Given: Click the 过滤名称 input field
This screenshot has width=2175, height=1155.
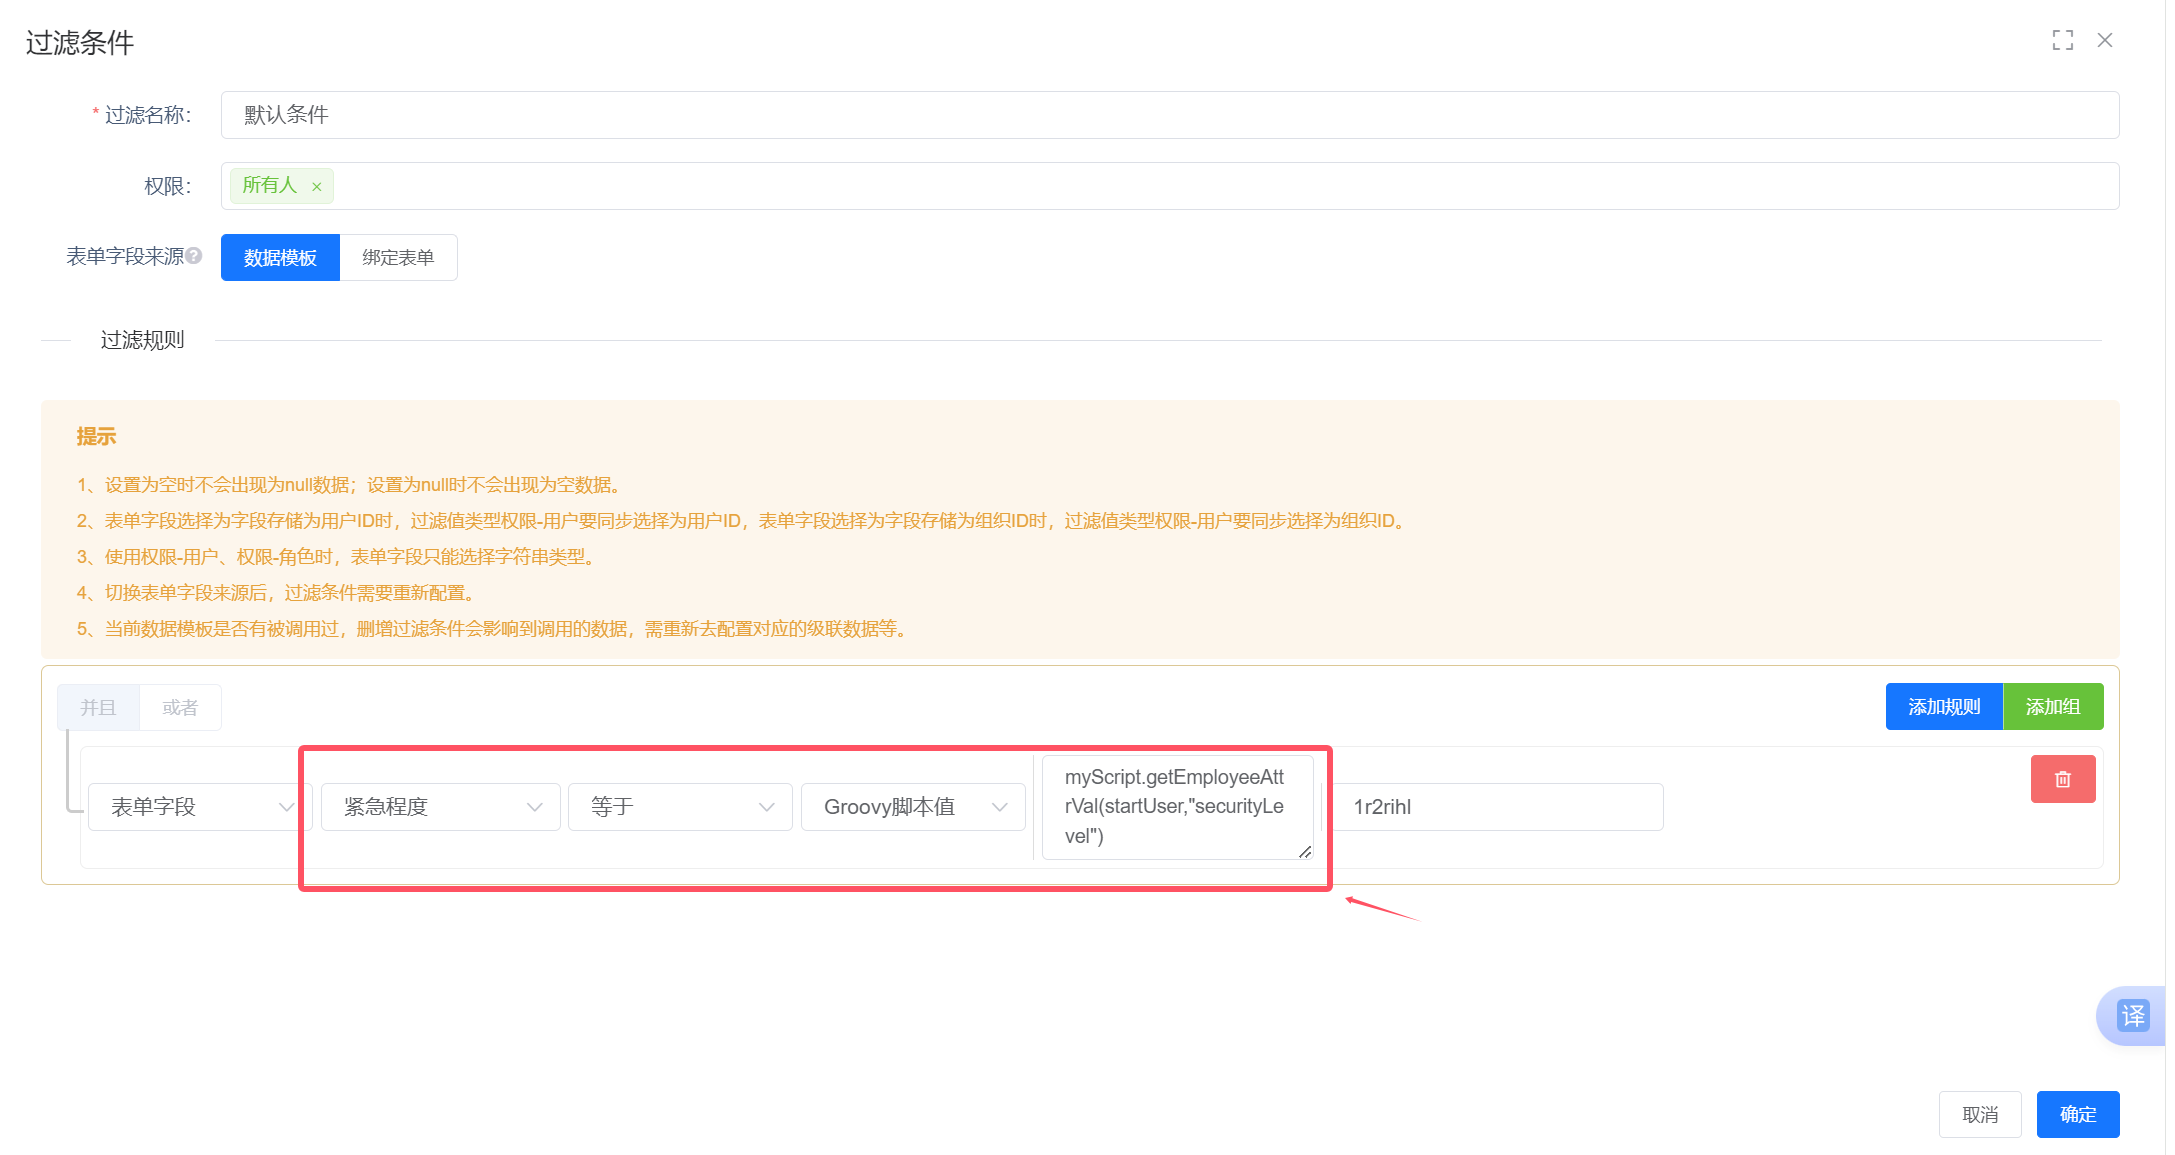Looking at the screenshot, I should click(1169, 115).
